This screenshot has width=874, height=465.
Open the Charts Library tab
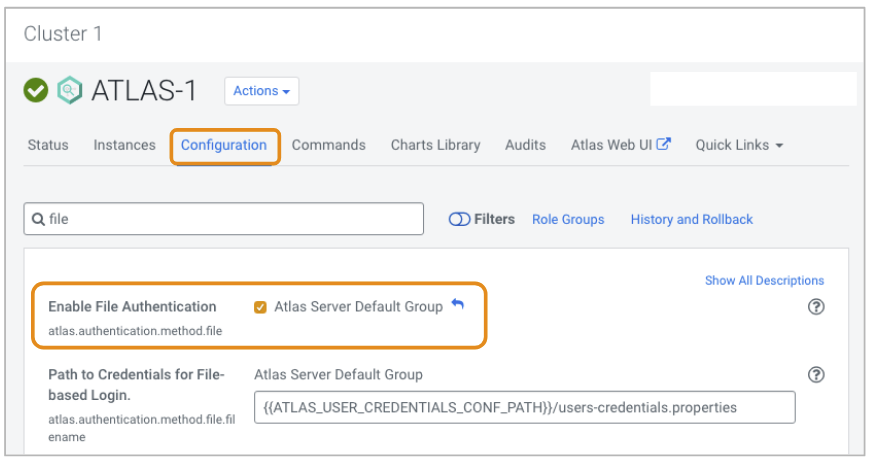pyautogui.click(x=435, y=145)
